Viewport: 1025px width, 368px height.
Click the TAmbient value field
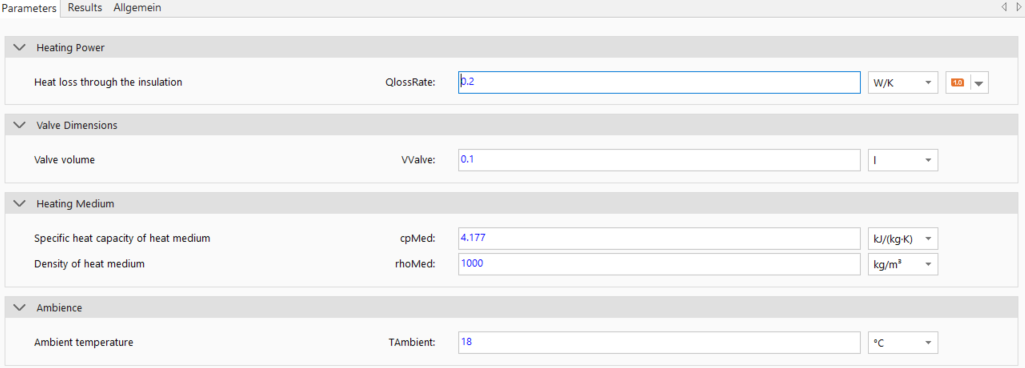[x=659, y=343]
